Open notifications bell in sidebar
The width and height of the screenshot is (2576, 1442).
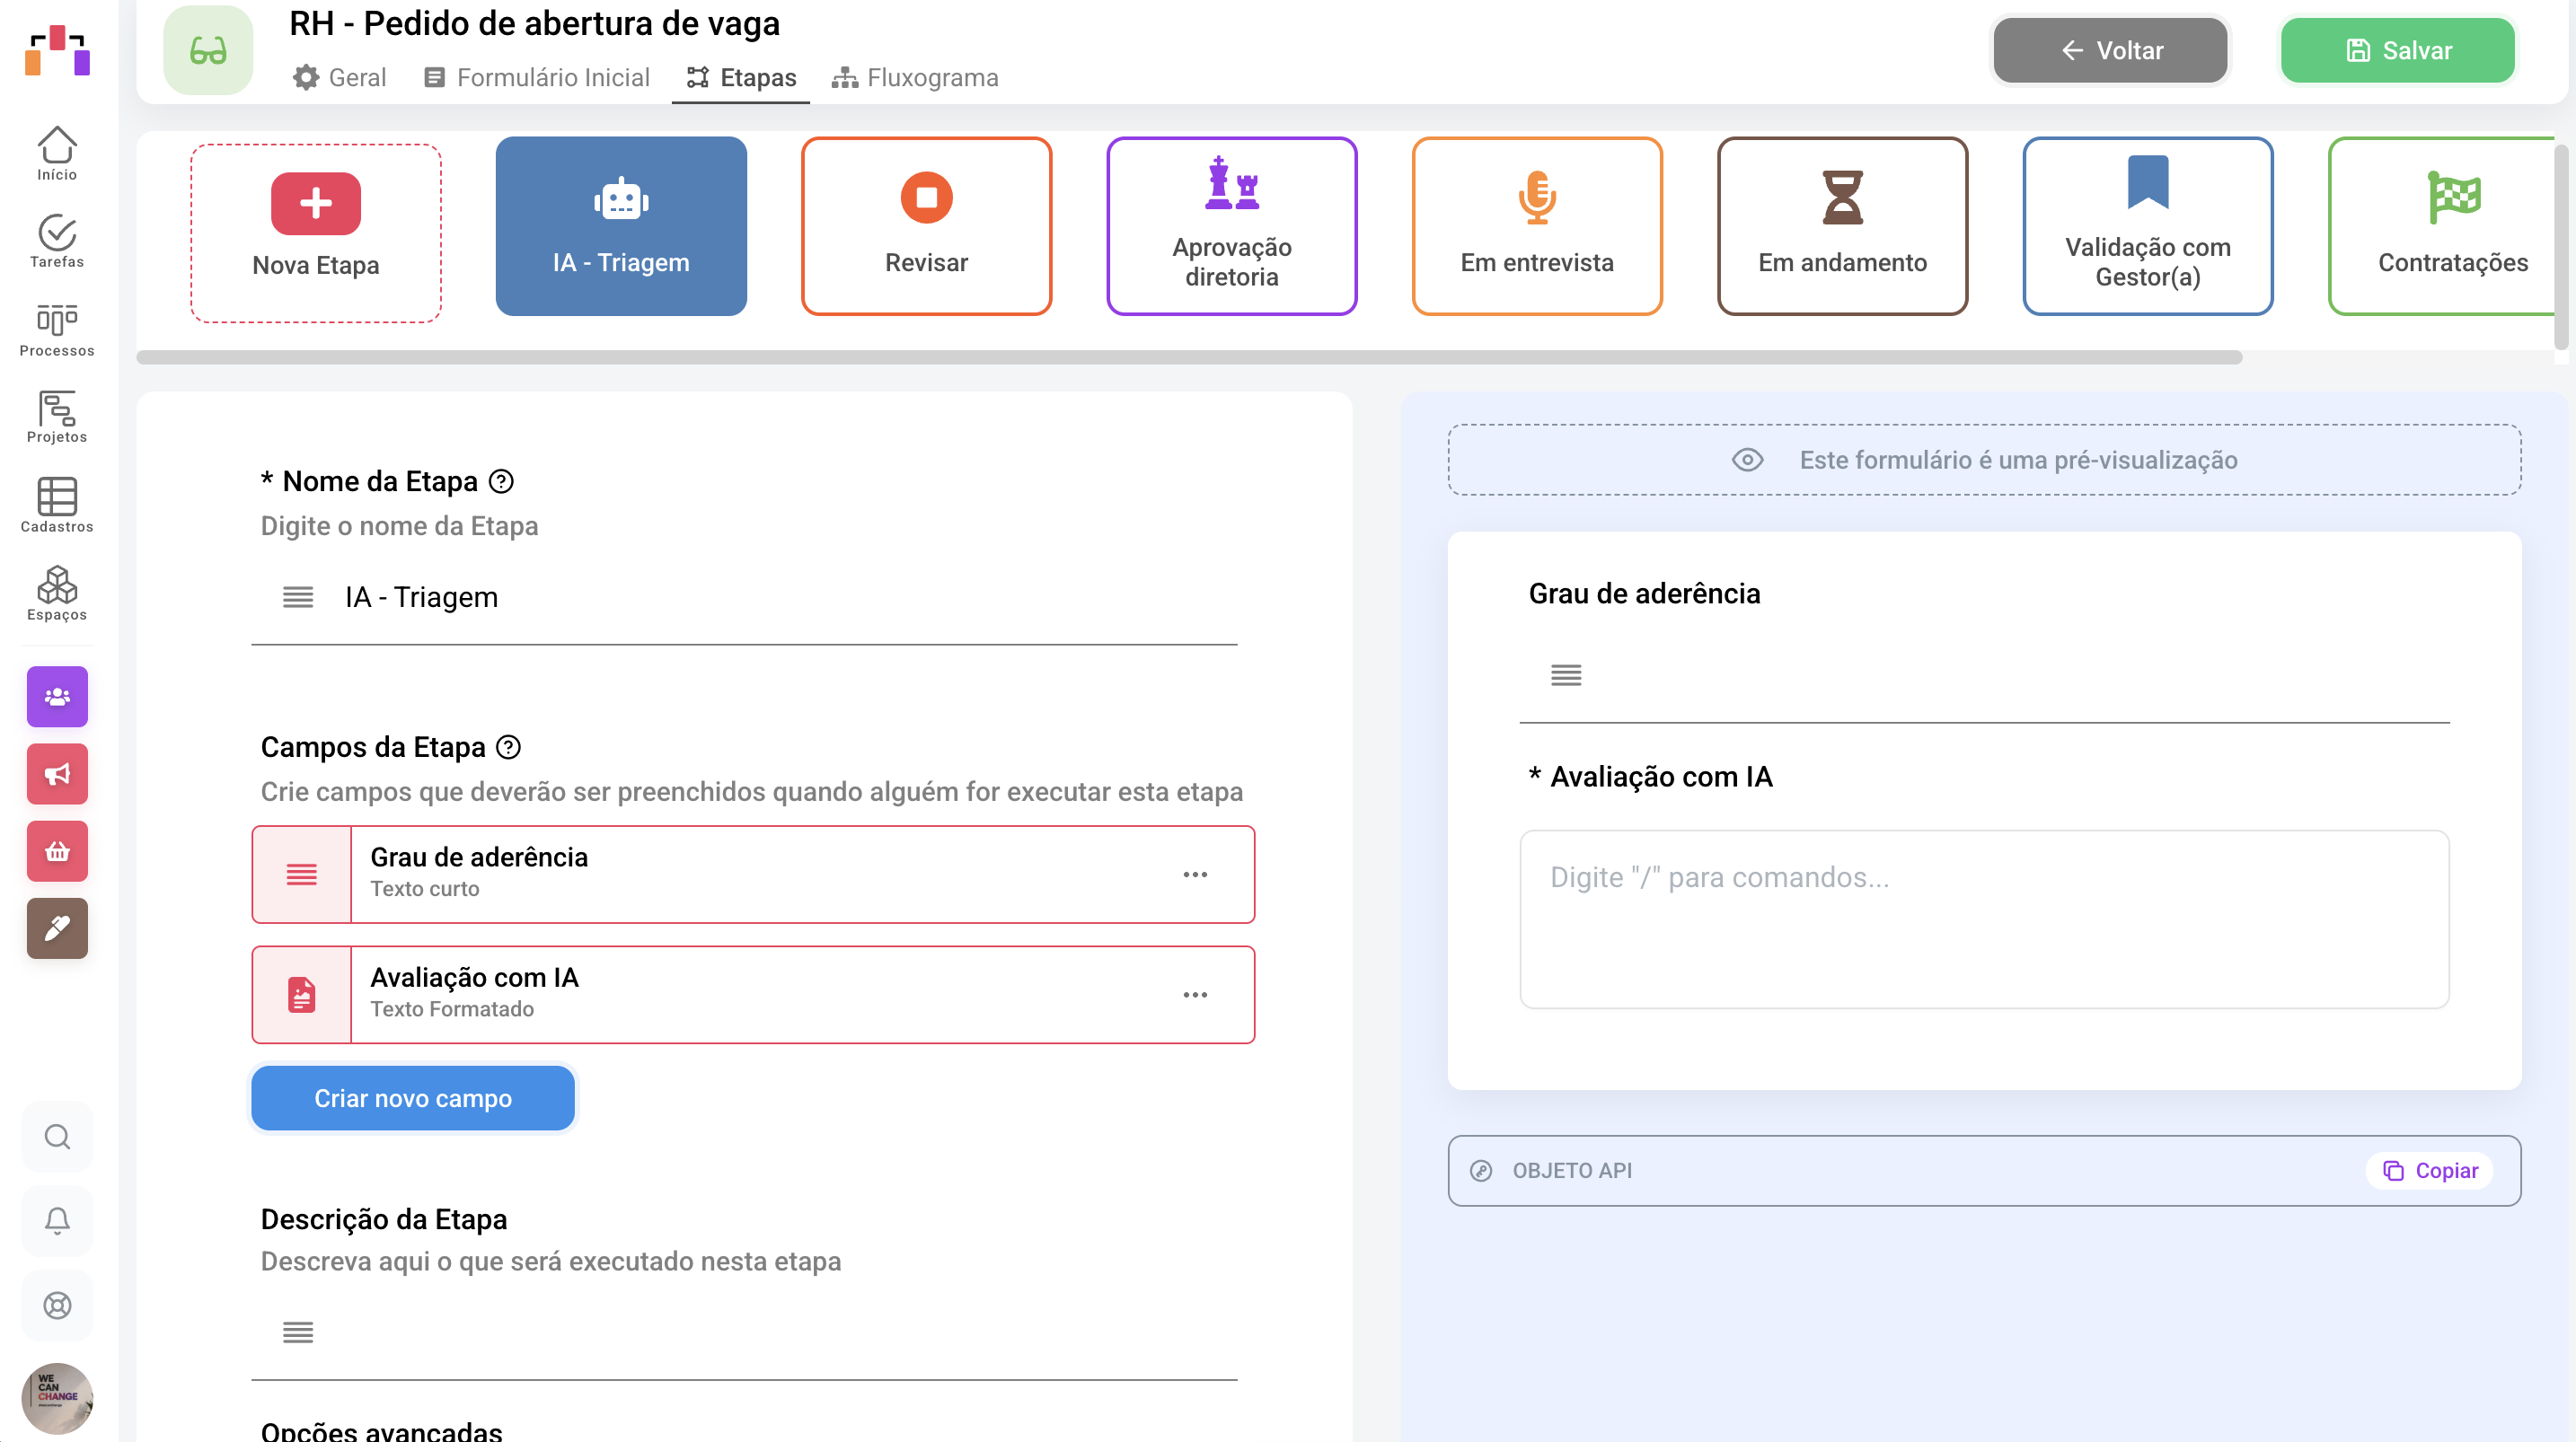[57, 1220]
